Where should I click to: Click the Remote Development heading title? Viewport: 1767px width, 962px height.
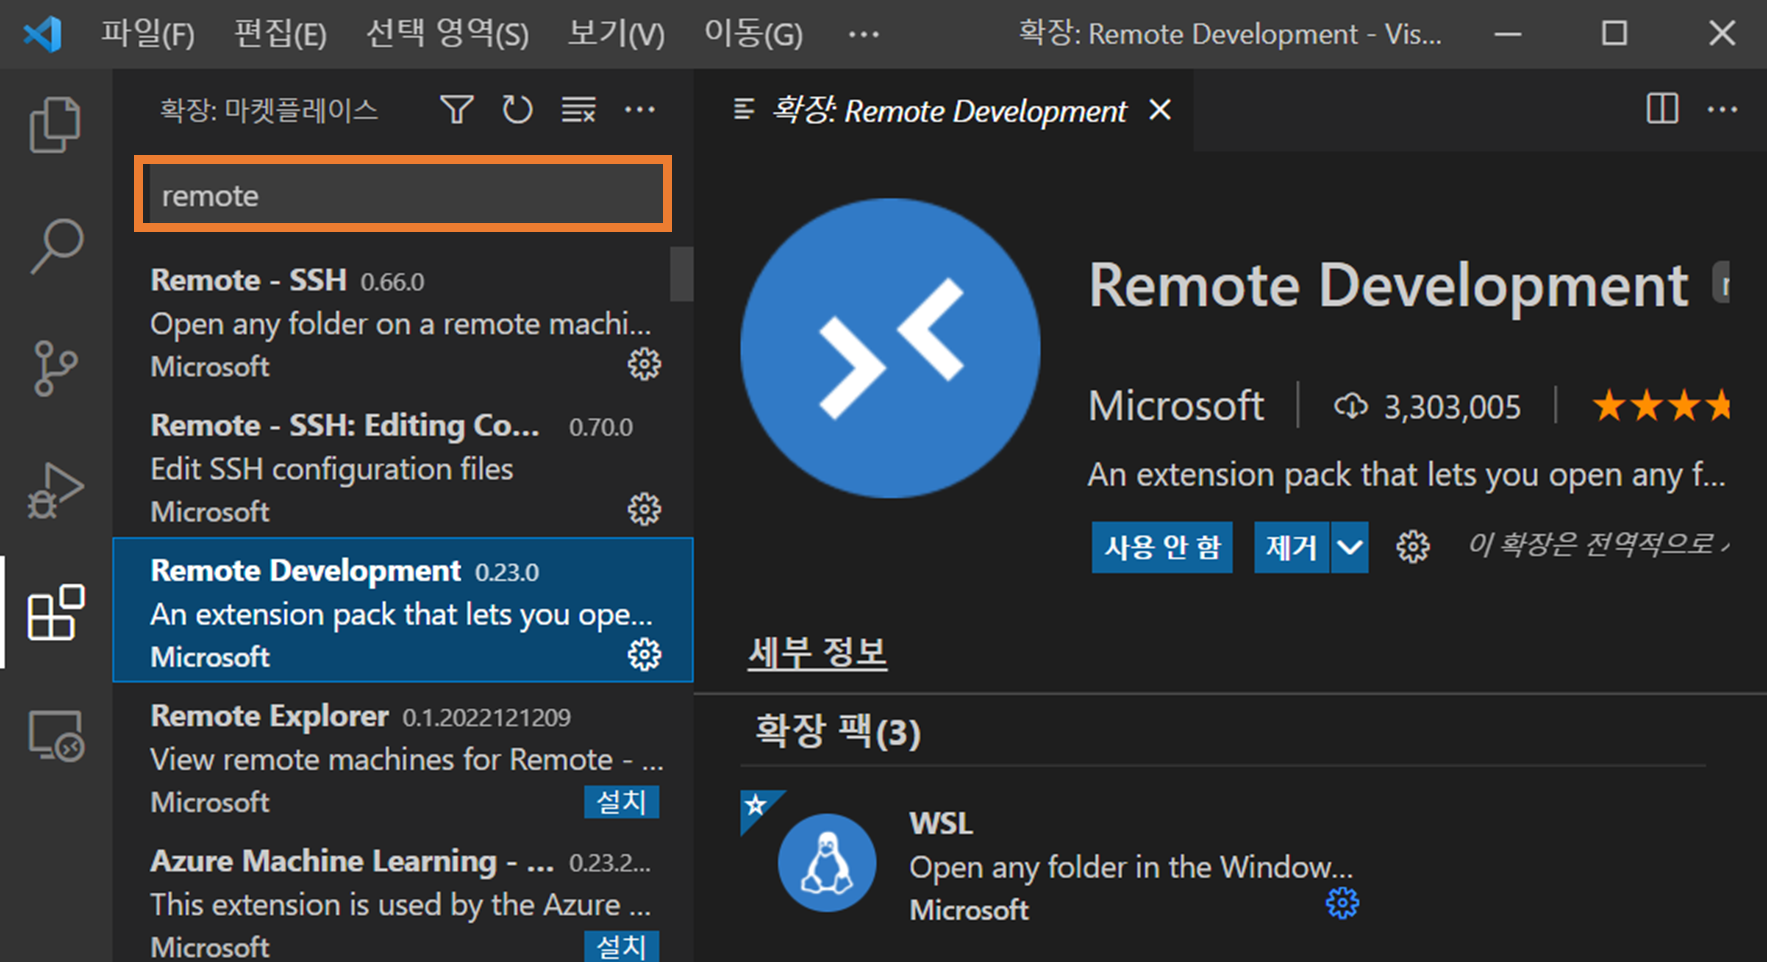1388,286
